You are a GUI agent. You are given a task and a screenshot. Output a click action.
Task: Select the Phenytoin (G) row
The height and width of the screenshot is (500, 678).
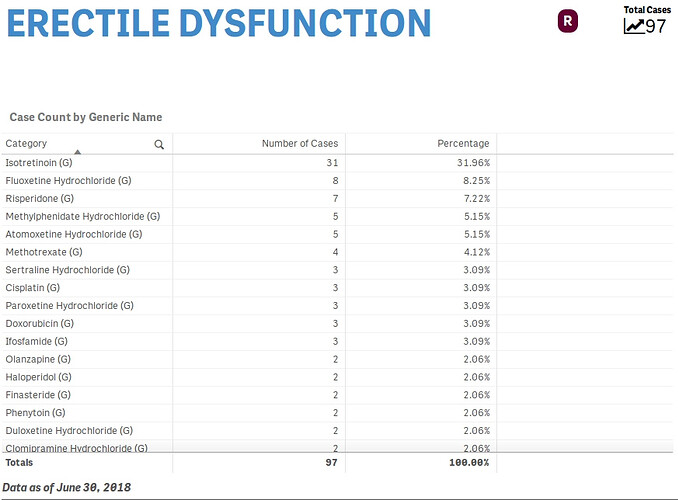click(337, 413)
